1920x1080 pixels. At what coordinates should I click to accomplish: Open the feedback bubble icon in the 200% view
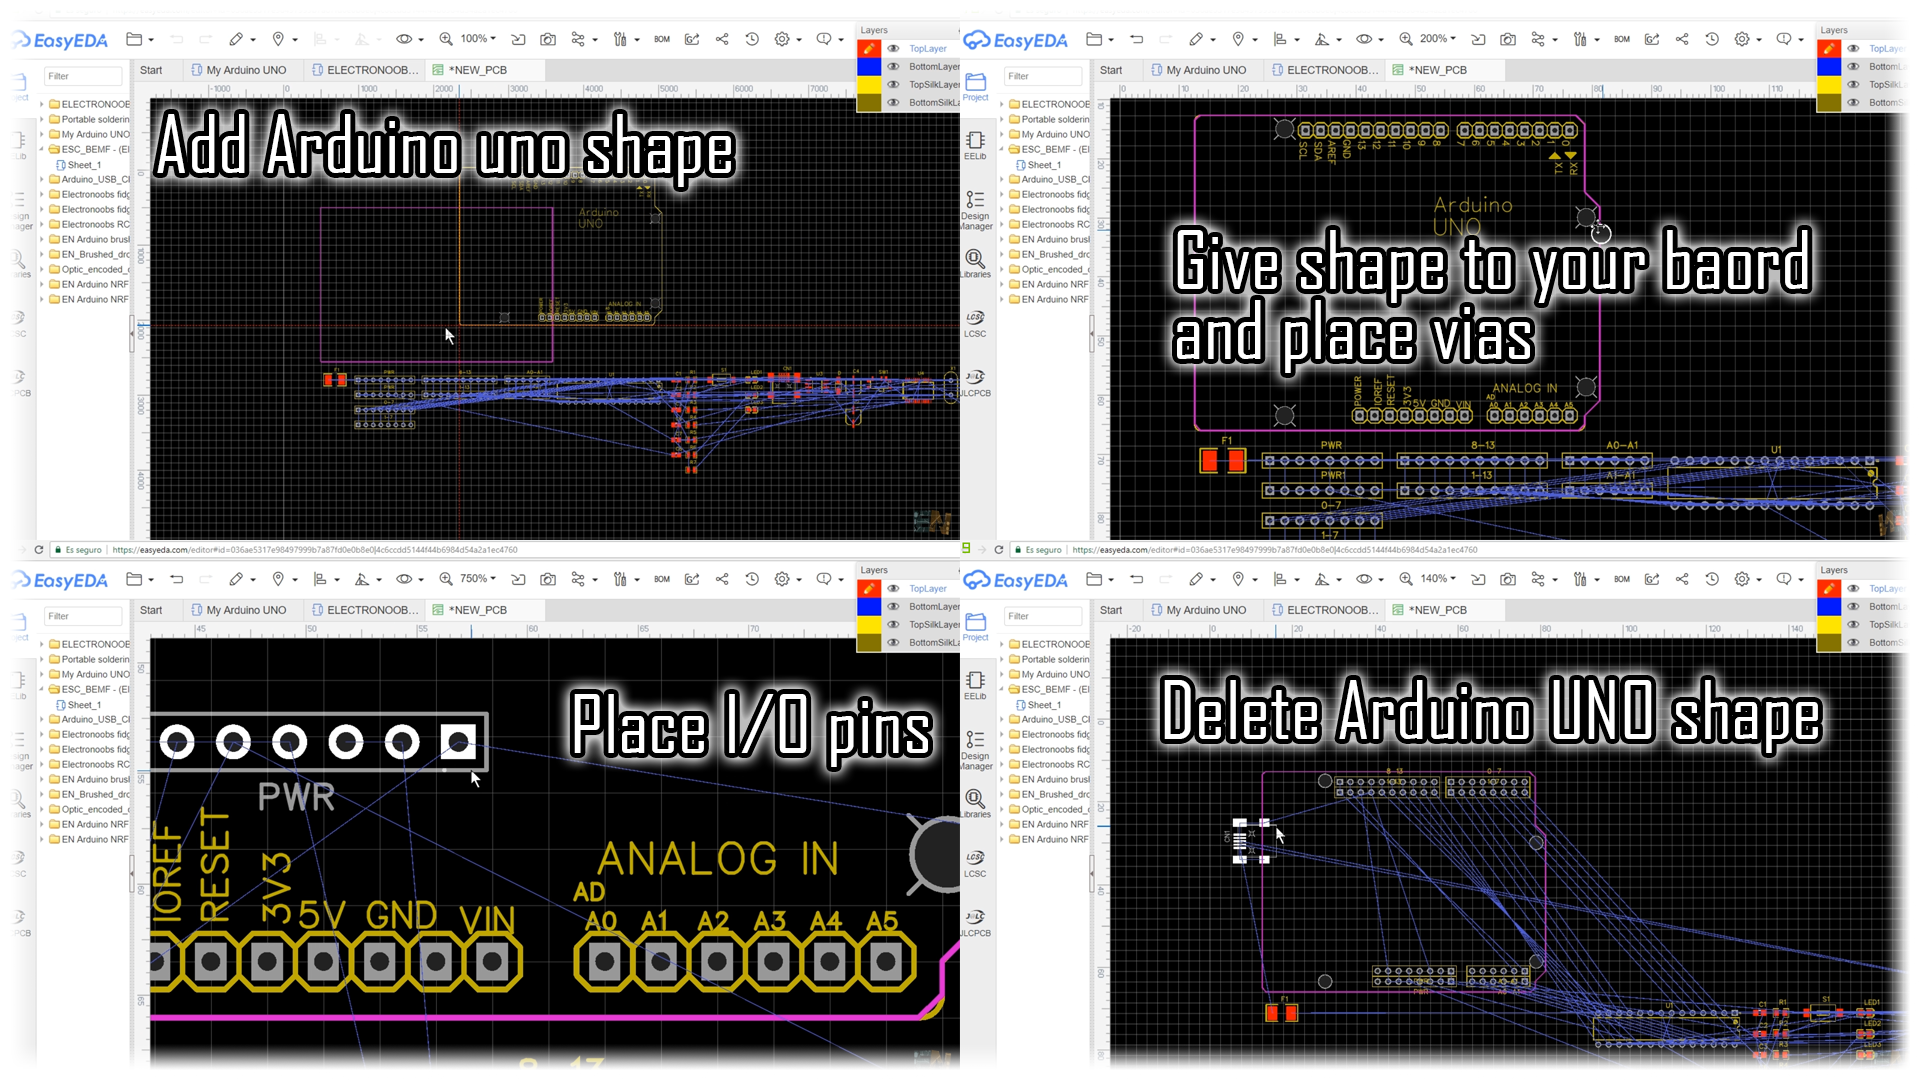tap(1784, 39)
